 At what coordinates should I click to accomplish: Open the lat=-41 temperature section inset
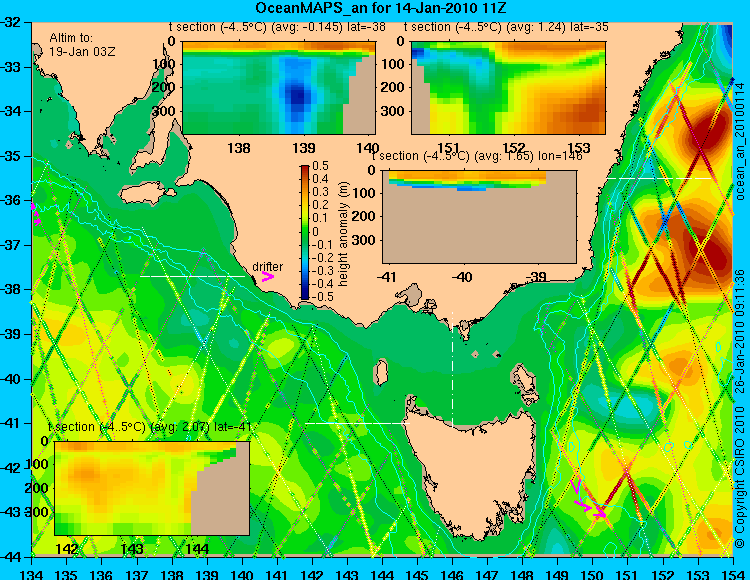coord(152,488)
